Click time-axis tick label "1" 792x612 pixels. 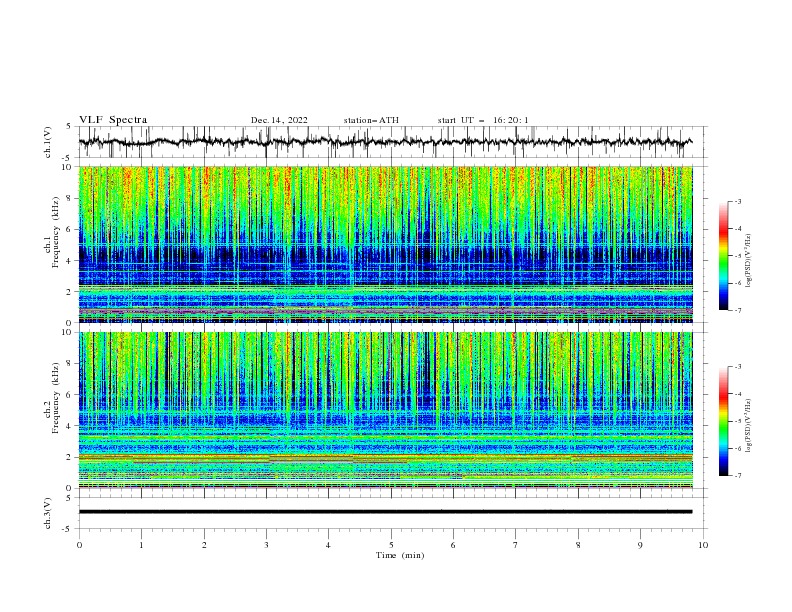pos(141,545)
